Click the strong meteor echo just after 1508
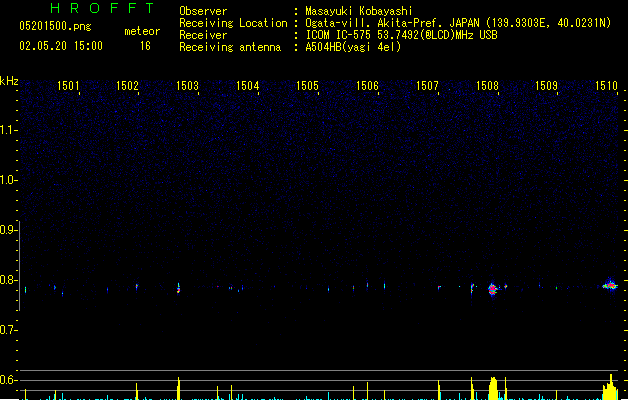This screenshot has width=629, height=400. coord(493,289)
